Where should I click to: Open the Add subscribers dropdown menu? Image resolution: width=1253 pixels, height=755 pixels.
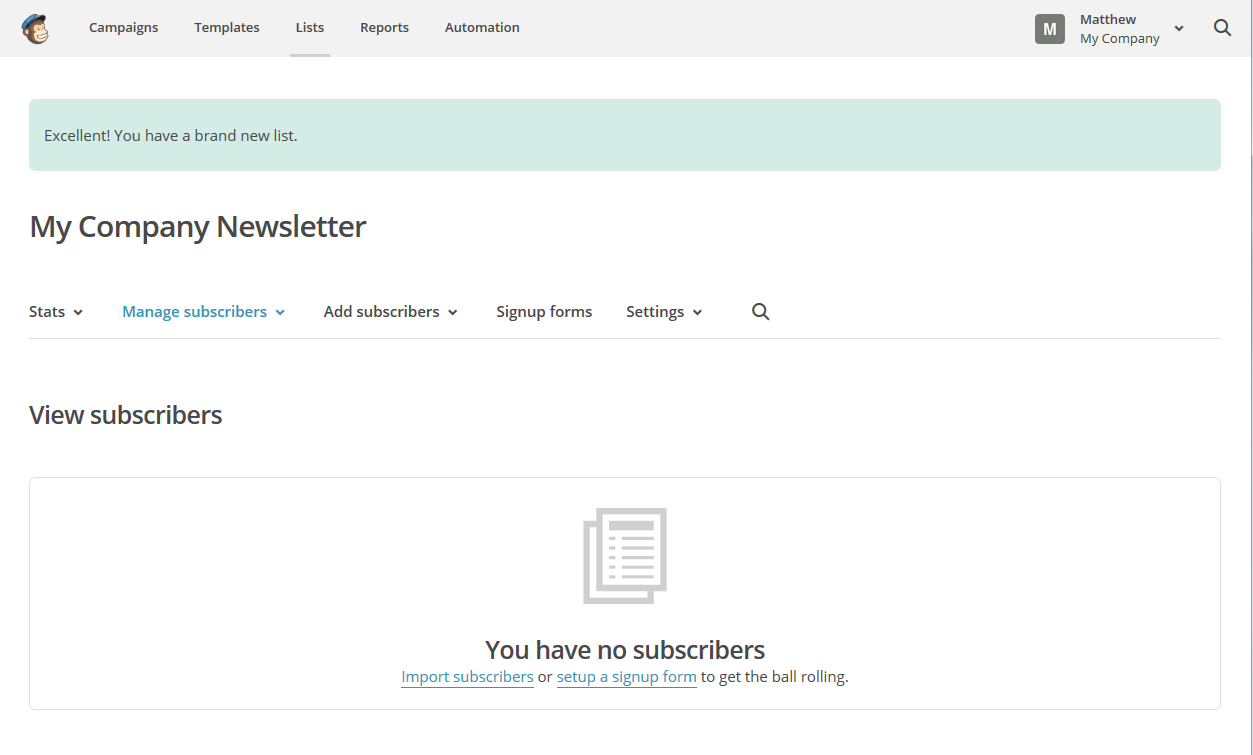tap(390, 312)
